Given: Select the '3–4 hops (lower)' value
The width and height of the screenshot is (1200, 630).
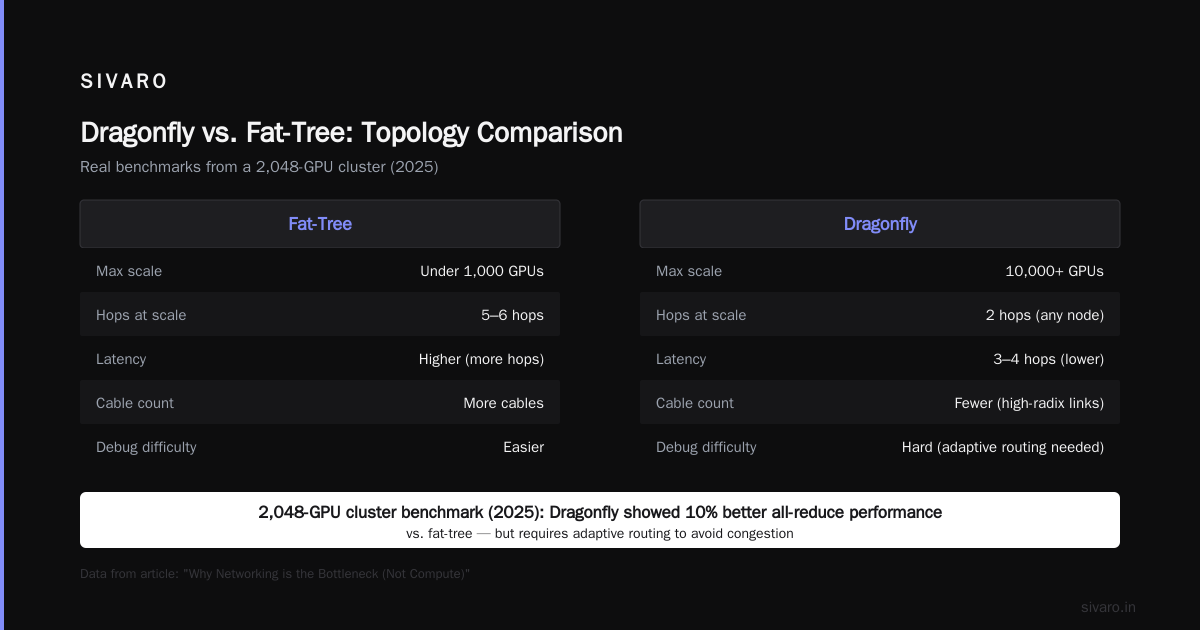Looking at the screenshot, I should click(1048, 359).
